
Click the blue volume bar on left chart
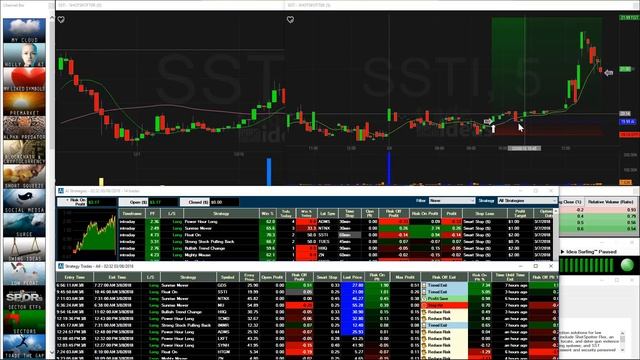coord(269,171)
